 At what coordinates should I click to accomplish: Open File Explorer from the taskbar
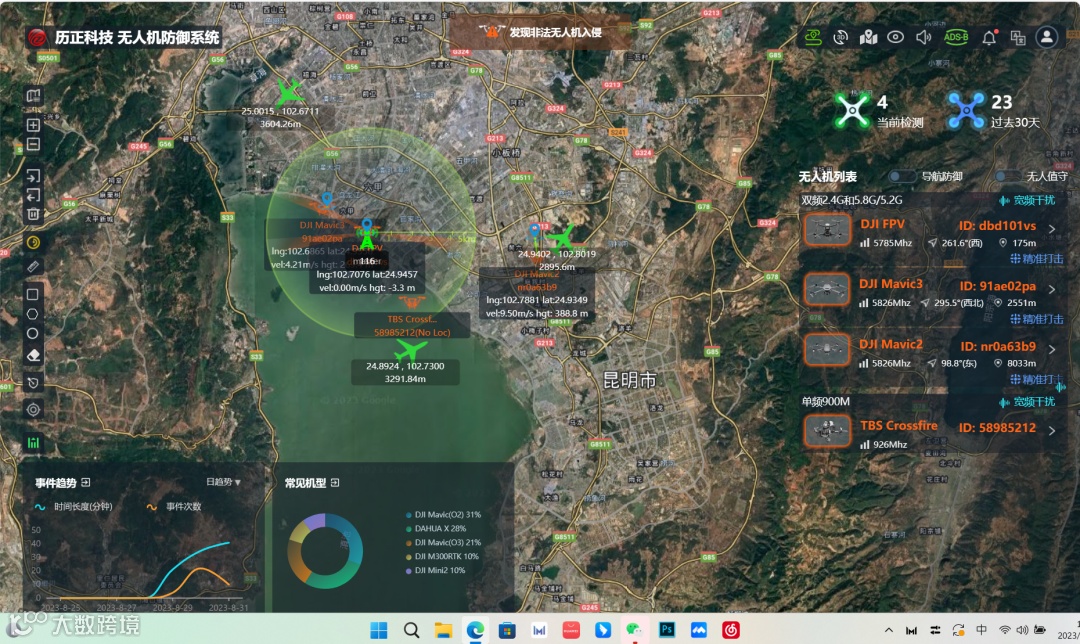[443, 630]
